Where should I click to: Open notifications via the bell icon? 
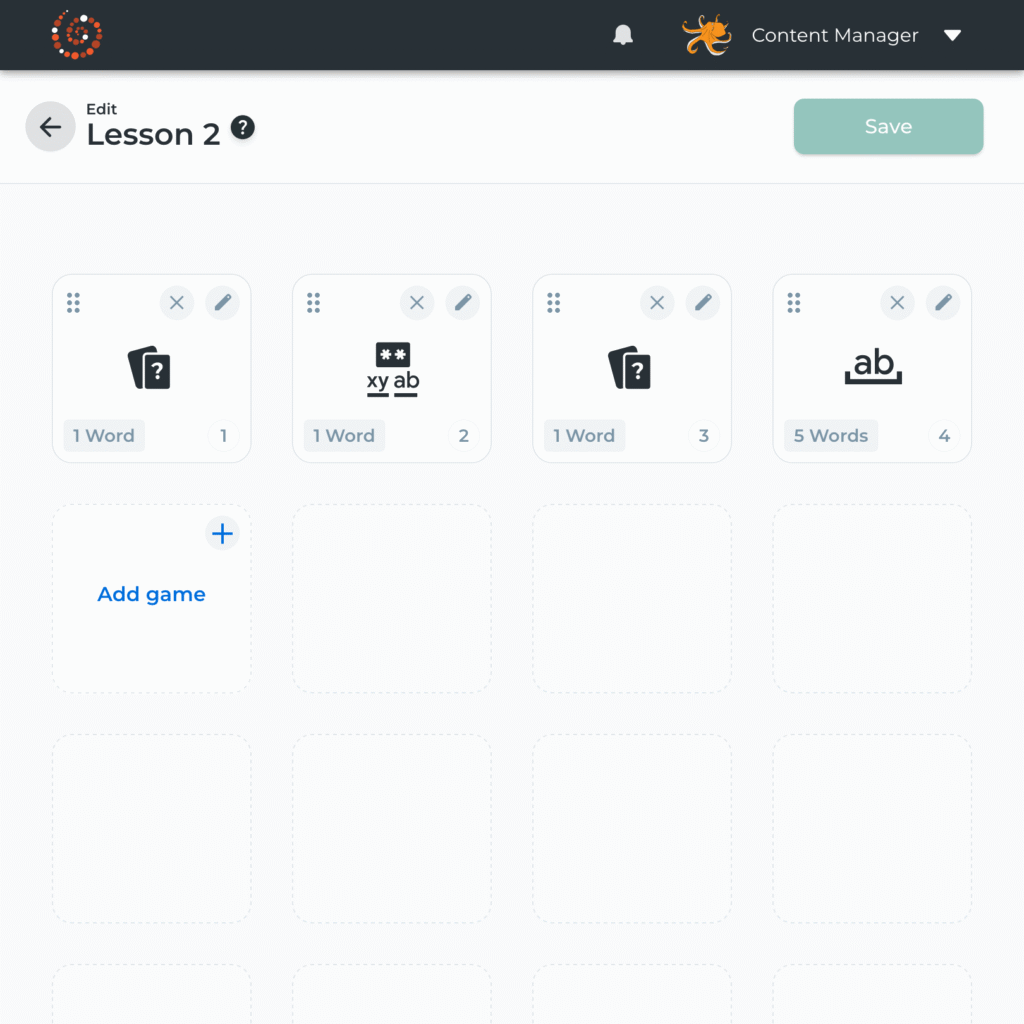[622, 34]
